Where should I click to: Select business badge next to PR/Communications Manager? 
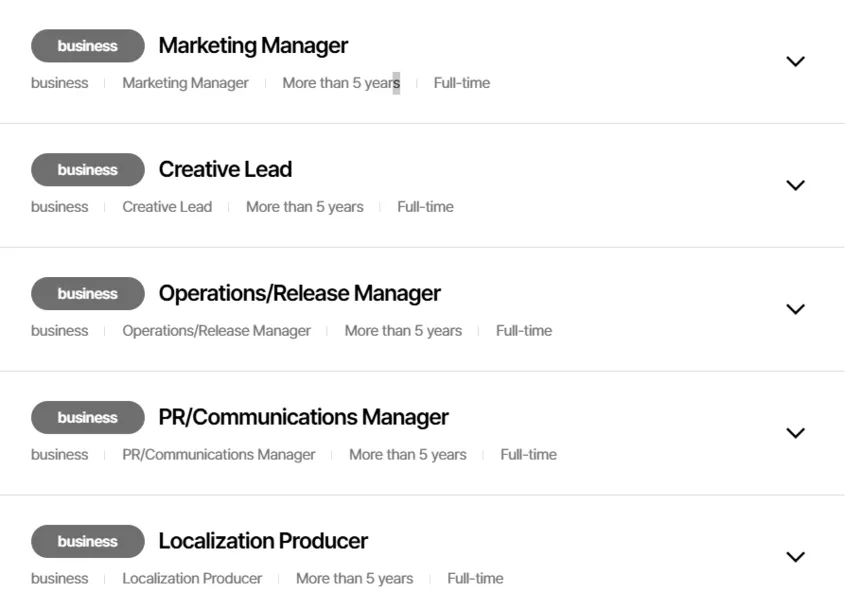click(88, 418)
